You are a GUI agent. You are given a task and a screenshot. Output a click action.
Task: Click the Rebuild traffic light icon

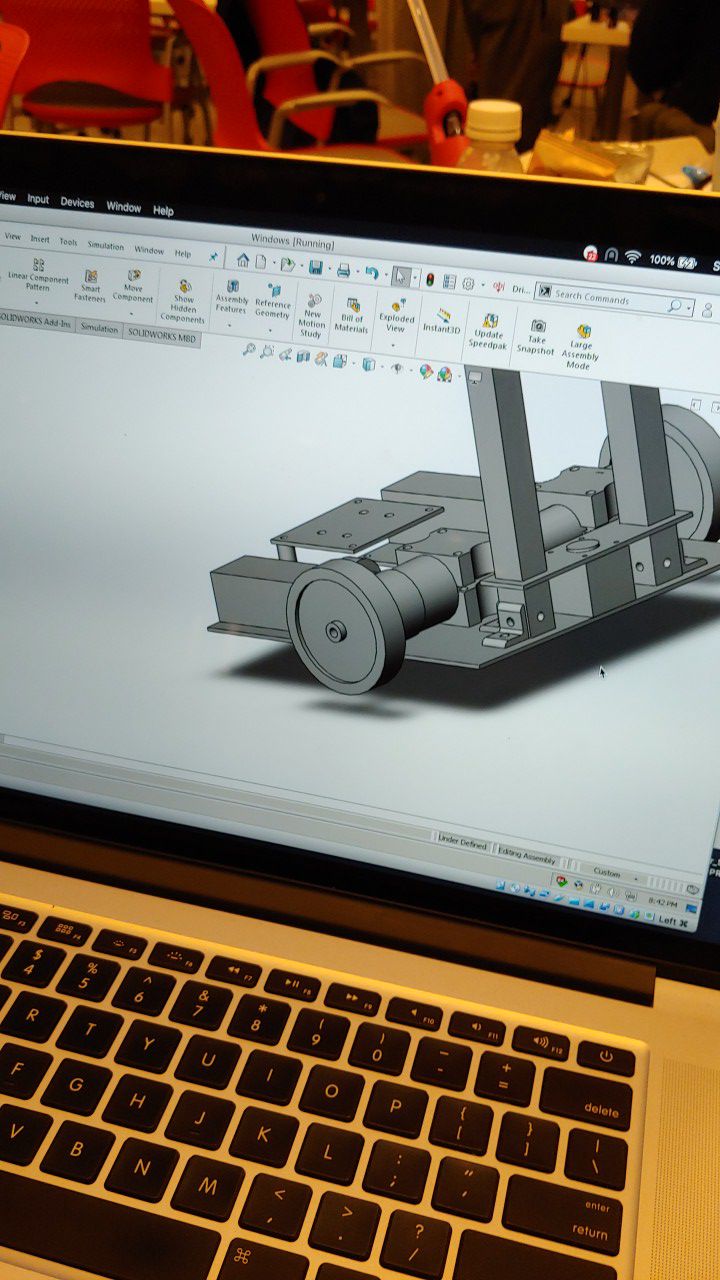430,279
